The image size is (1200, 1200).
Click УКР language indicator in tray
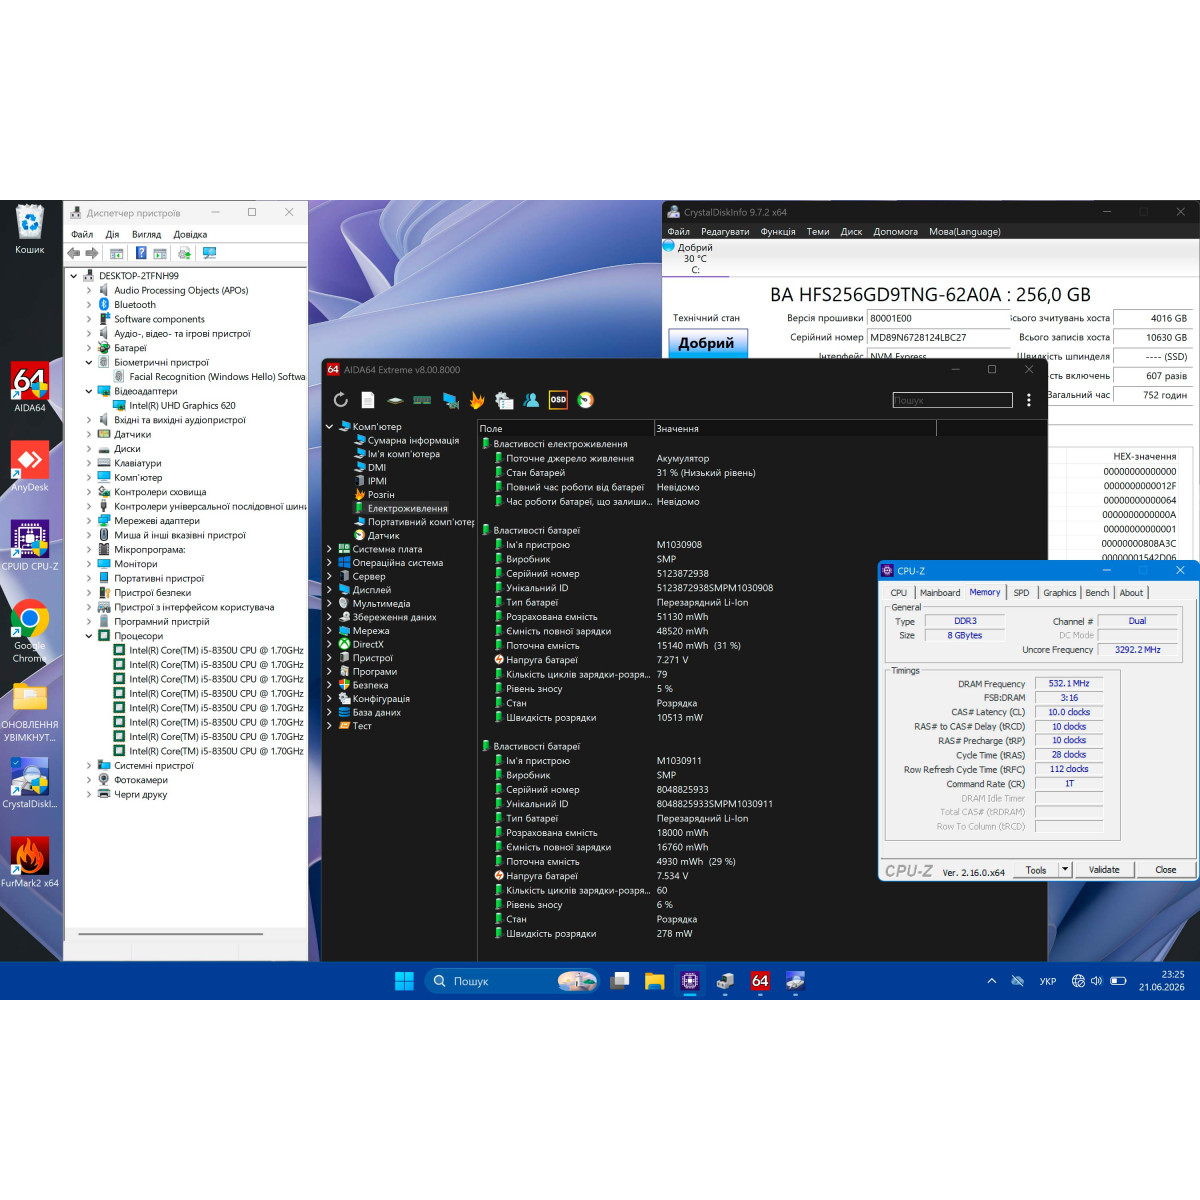(1048, 981)
